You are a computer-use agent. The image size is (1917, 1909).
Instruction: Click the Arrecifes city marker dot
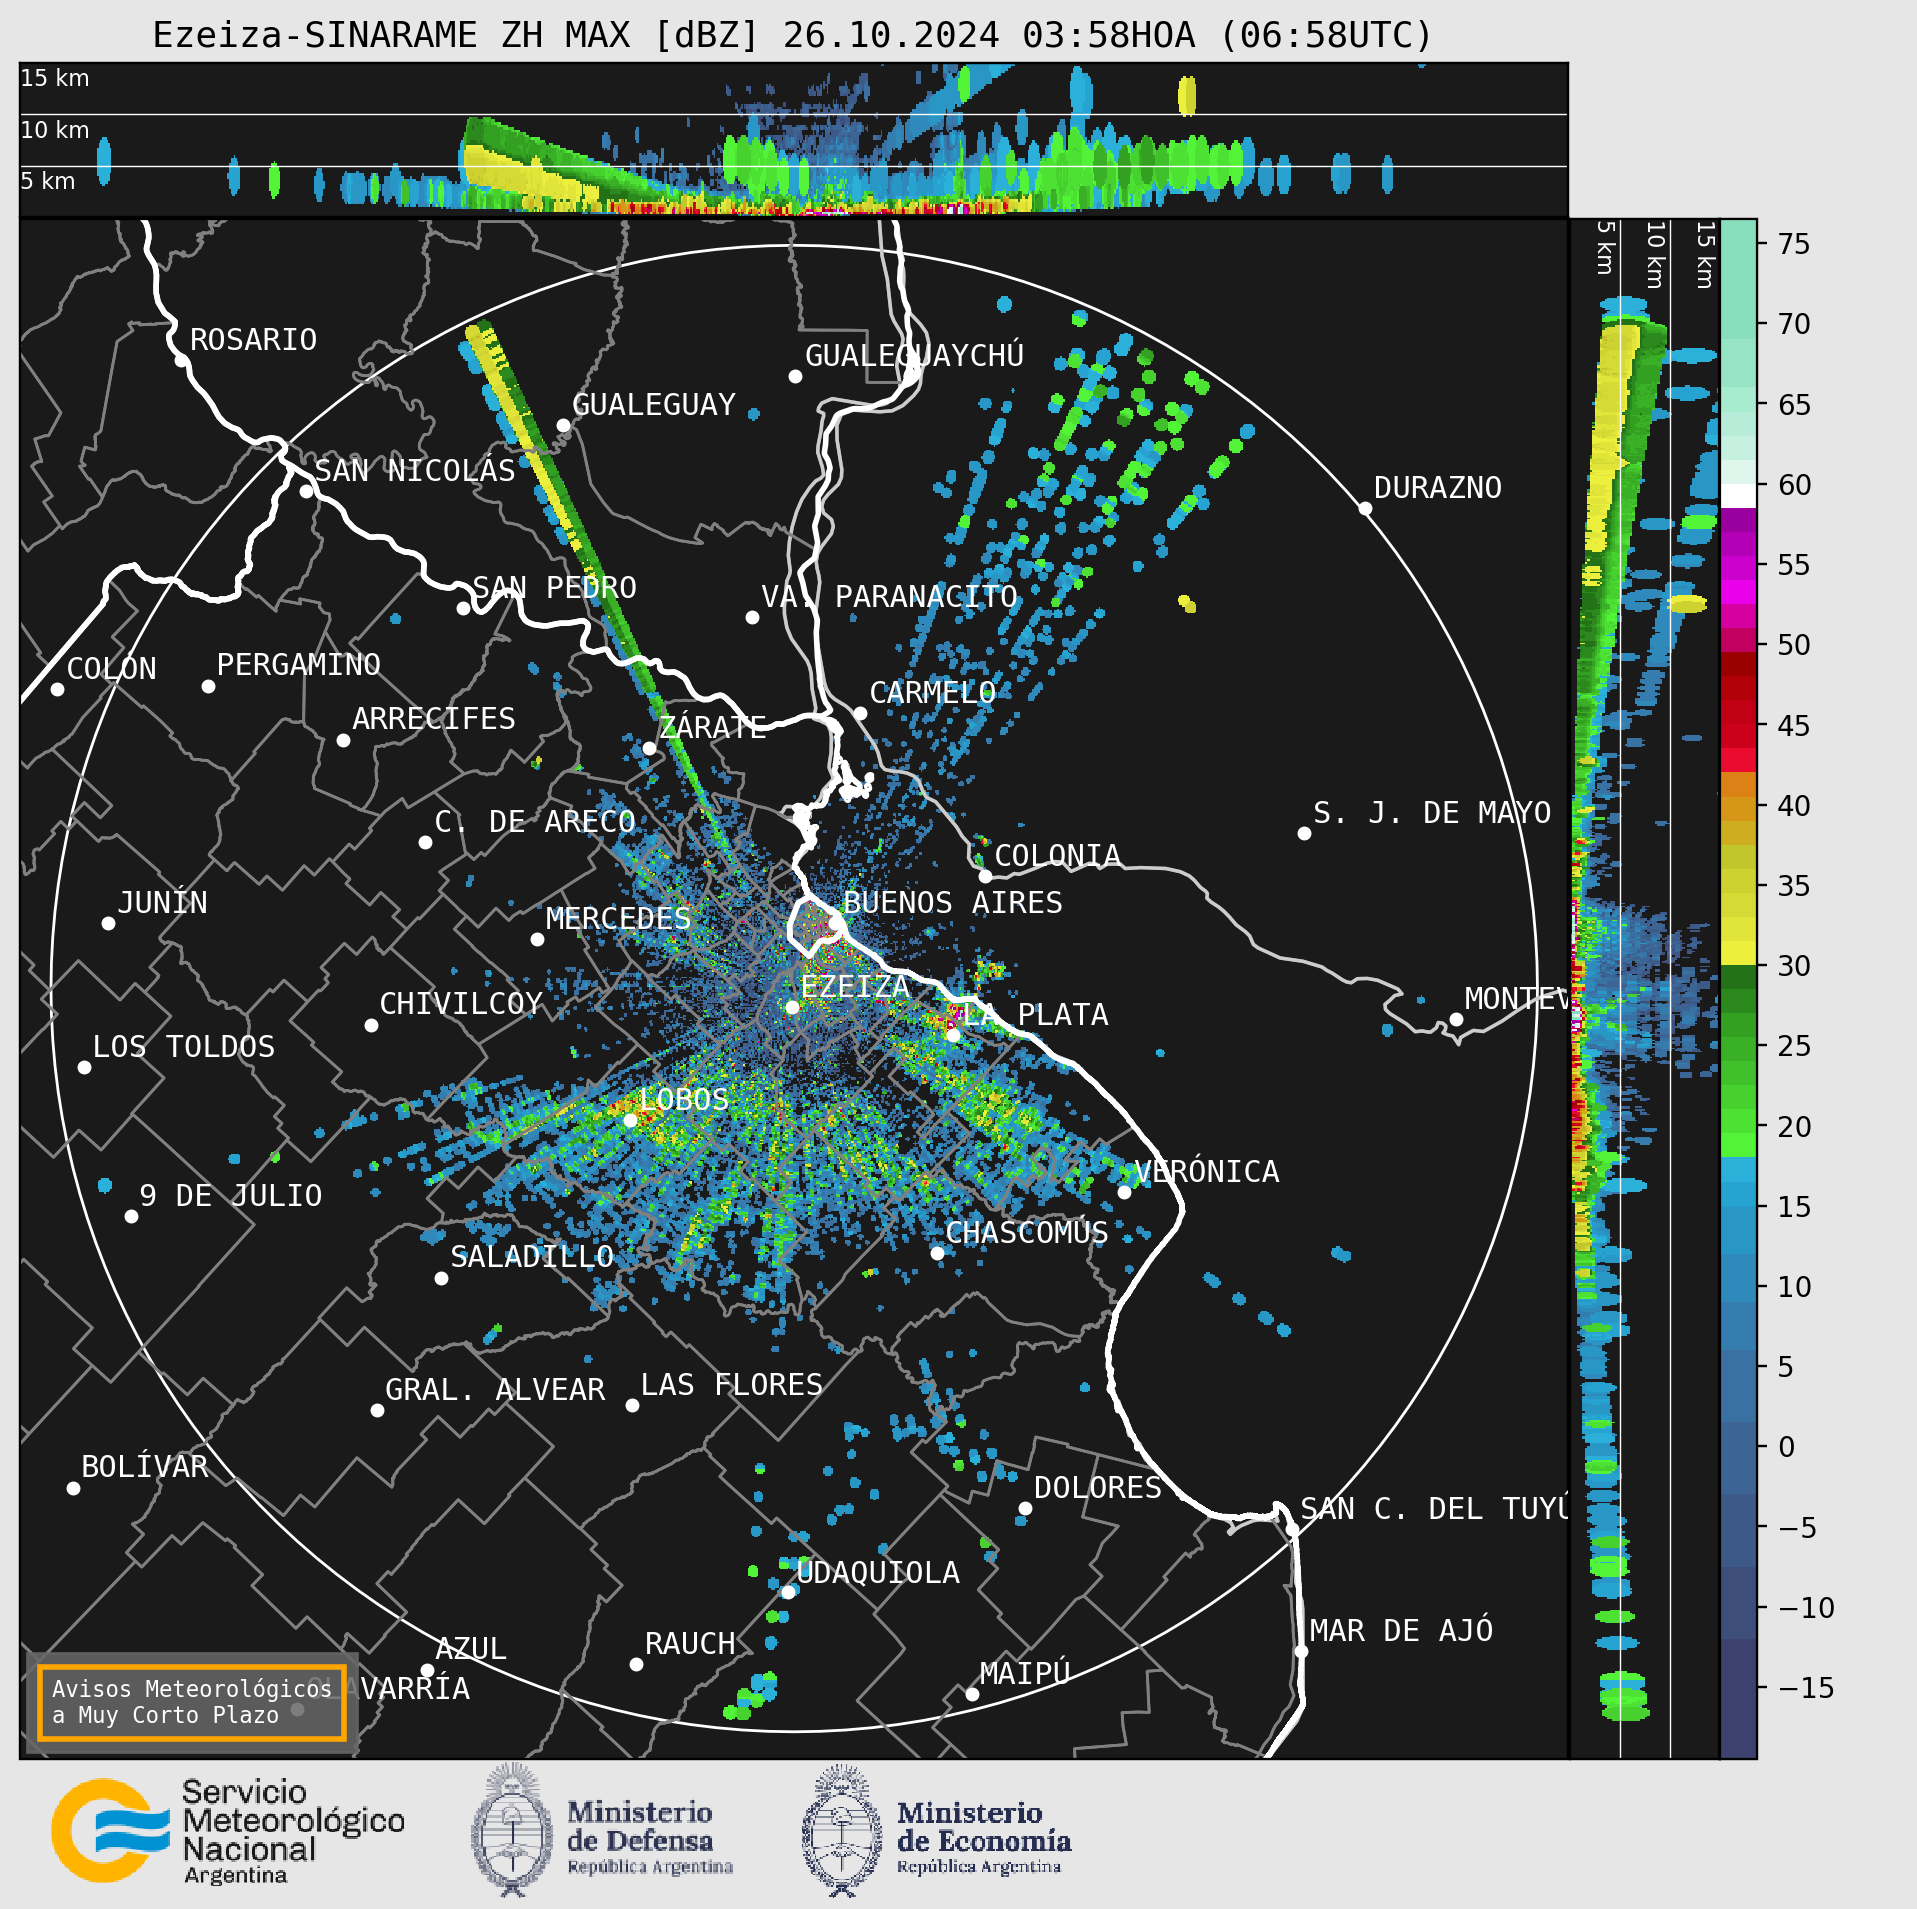[343, 741]
